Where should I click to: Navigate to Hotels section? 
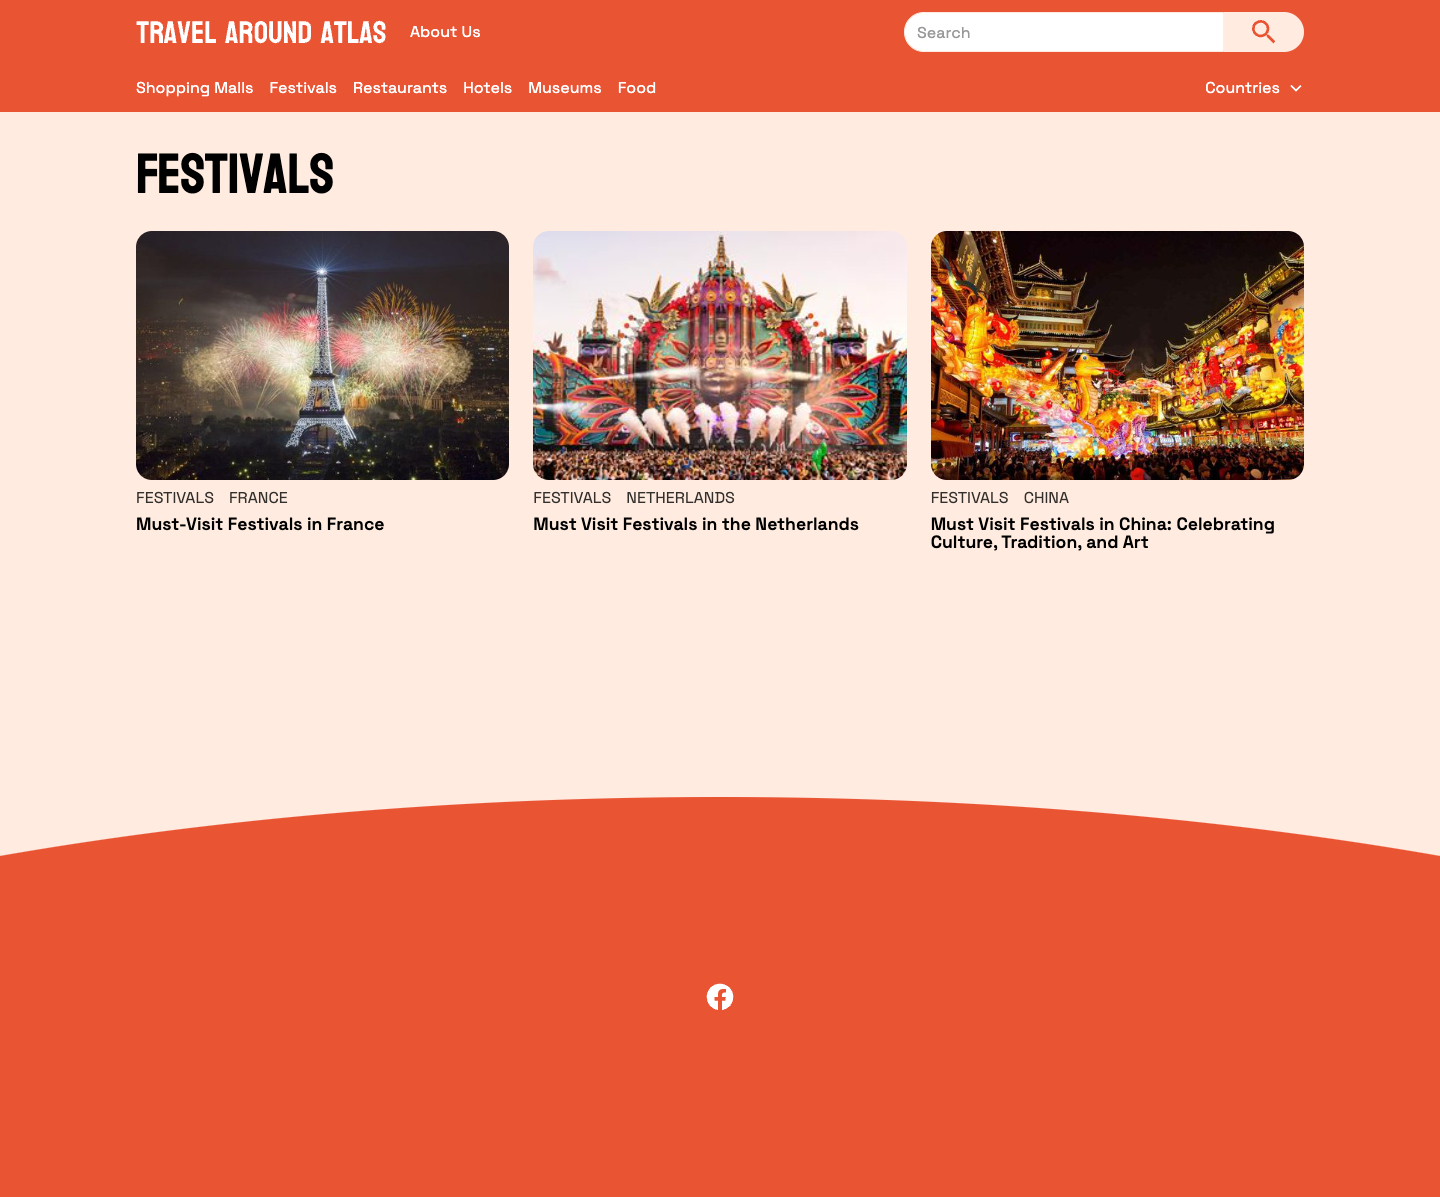pos(487,88)
